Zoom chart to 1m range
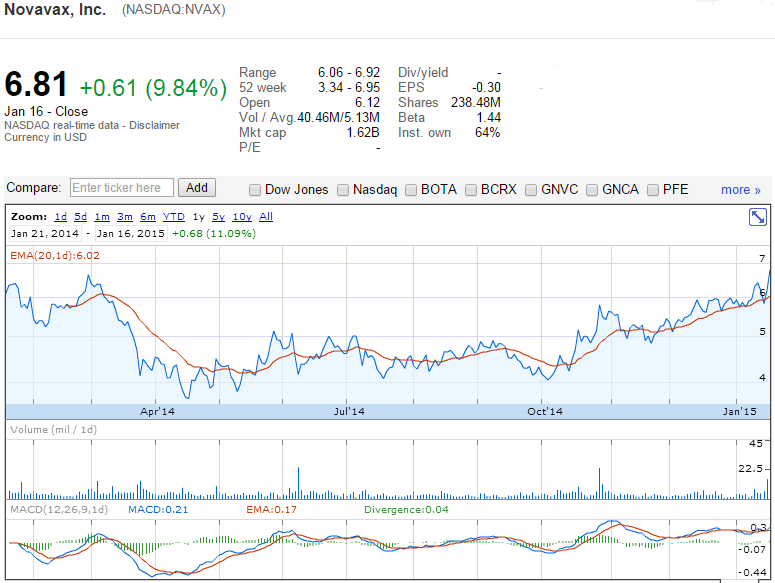Screen dimensions: 775x583 click(102, 216)
